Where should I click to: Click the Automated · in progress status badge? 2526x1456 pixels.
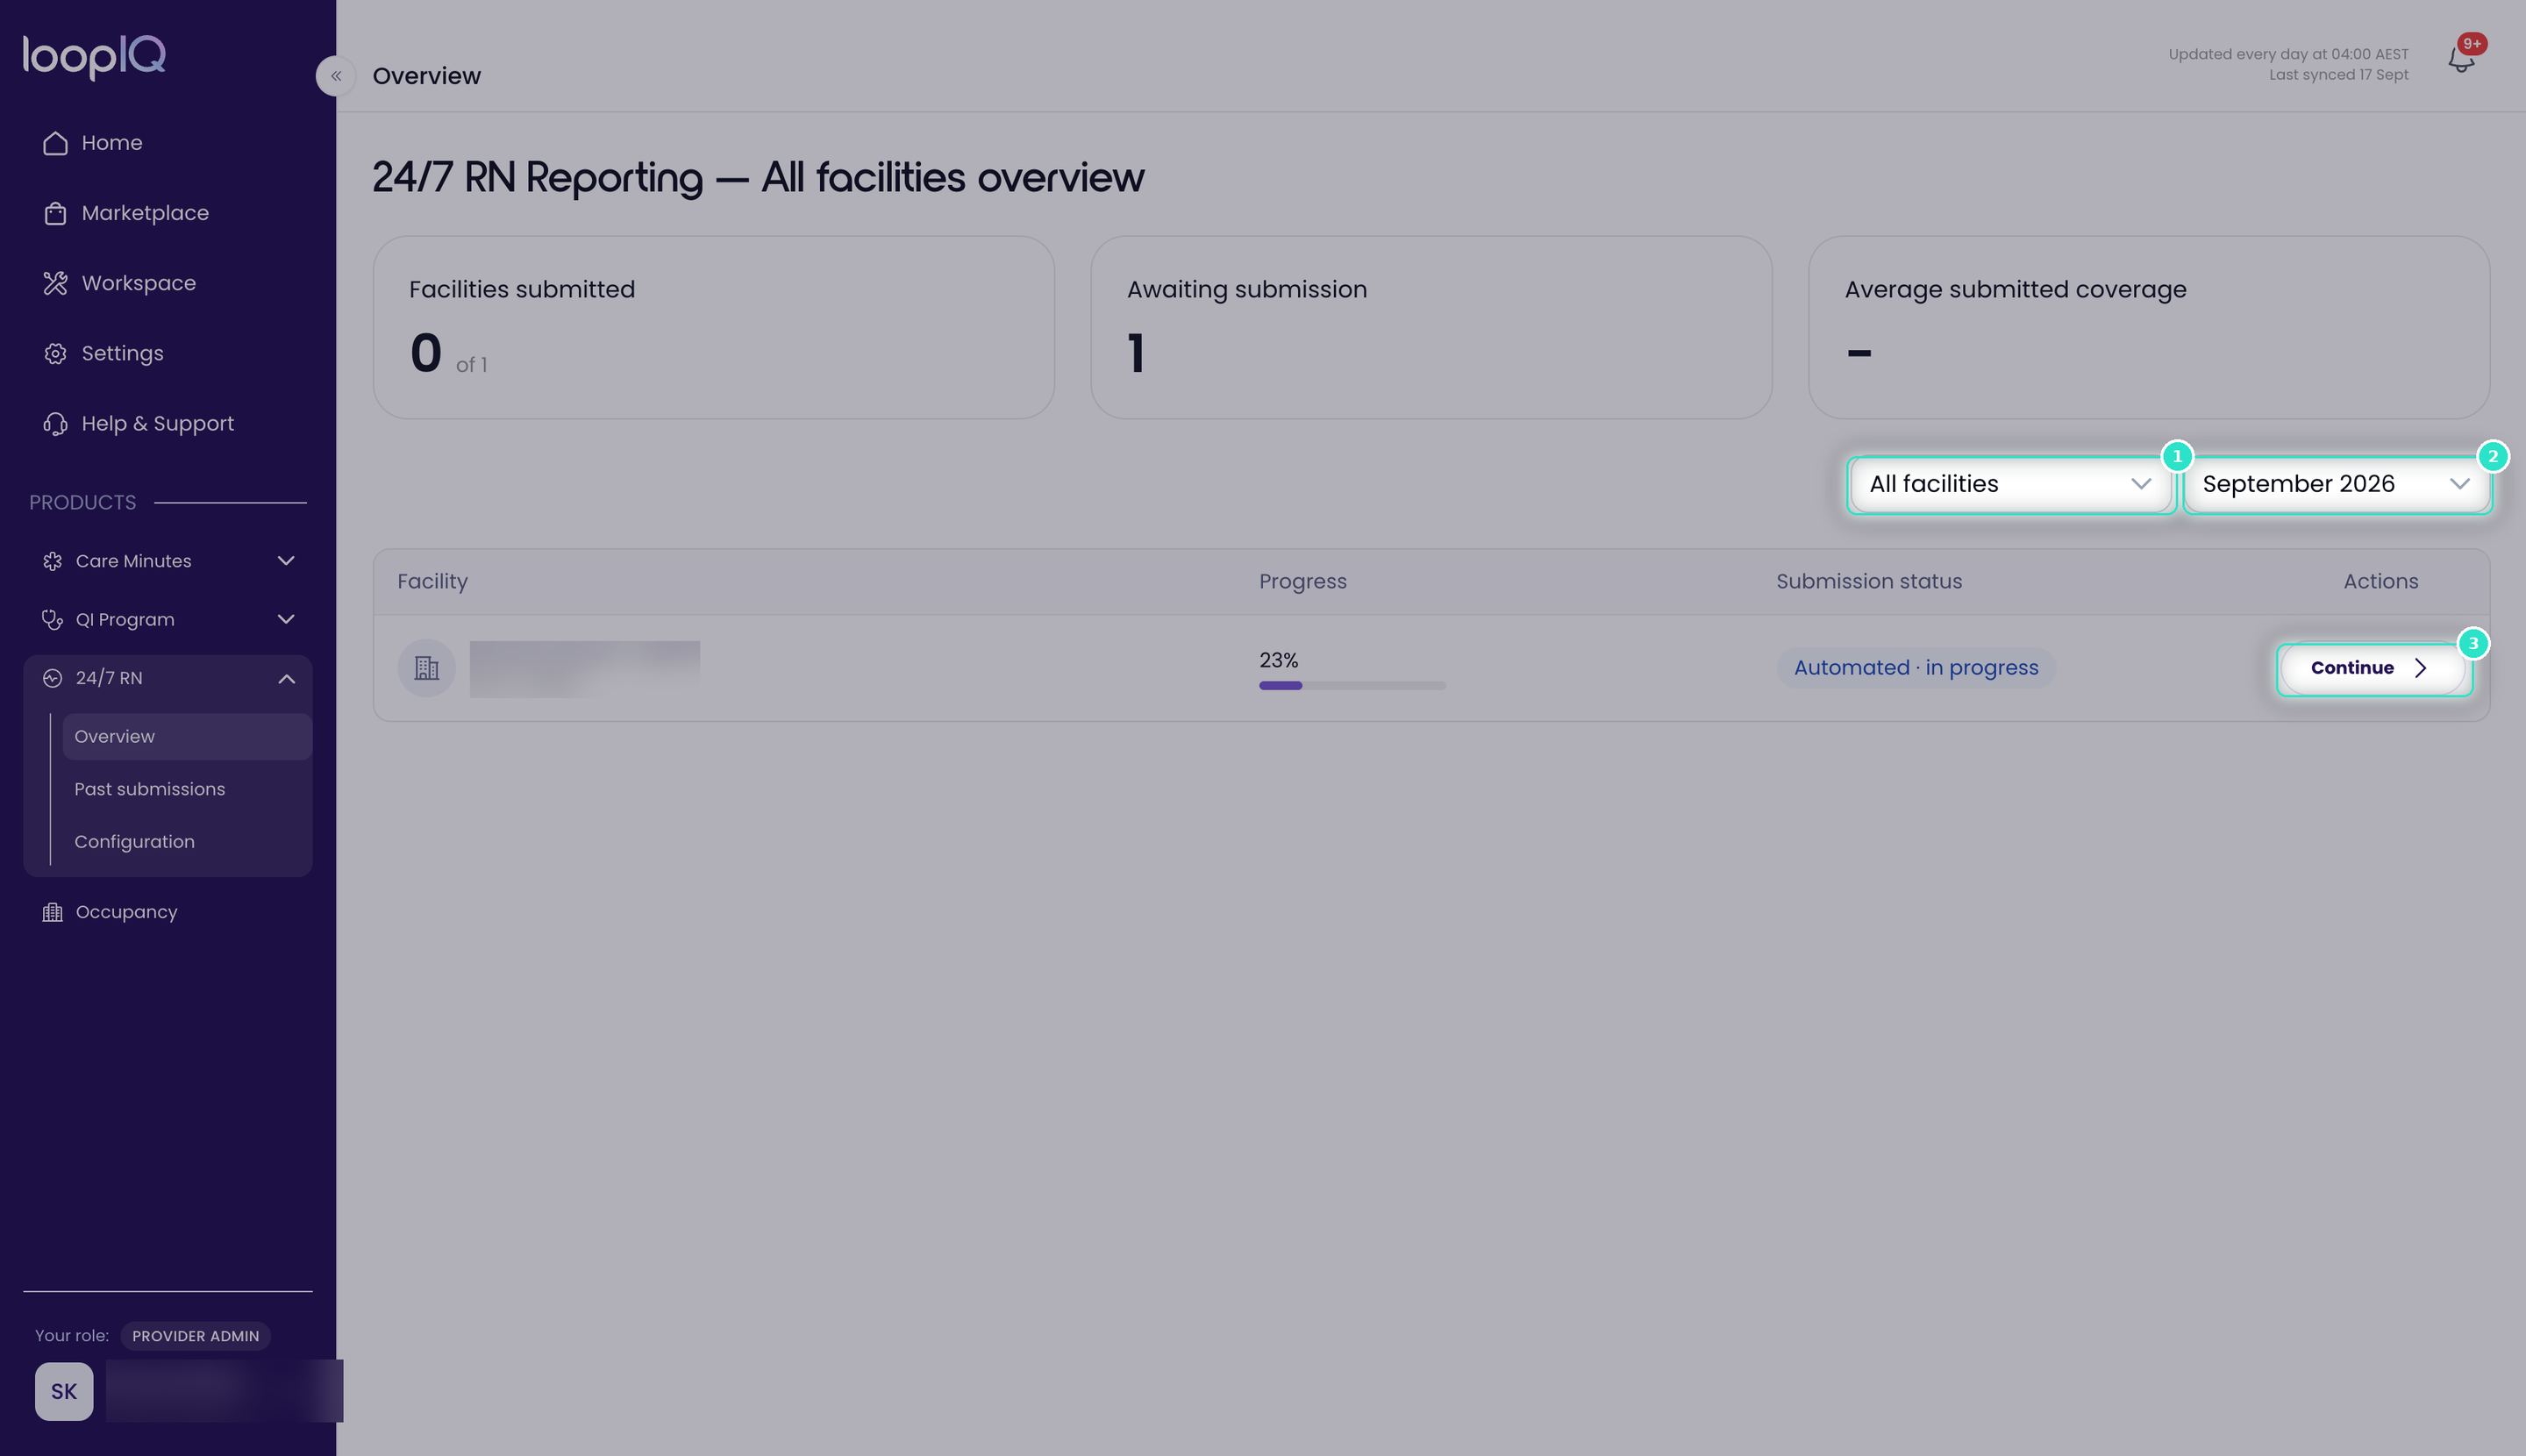(1915, 668)
